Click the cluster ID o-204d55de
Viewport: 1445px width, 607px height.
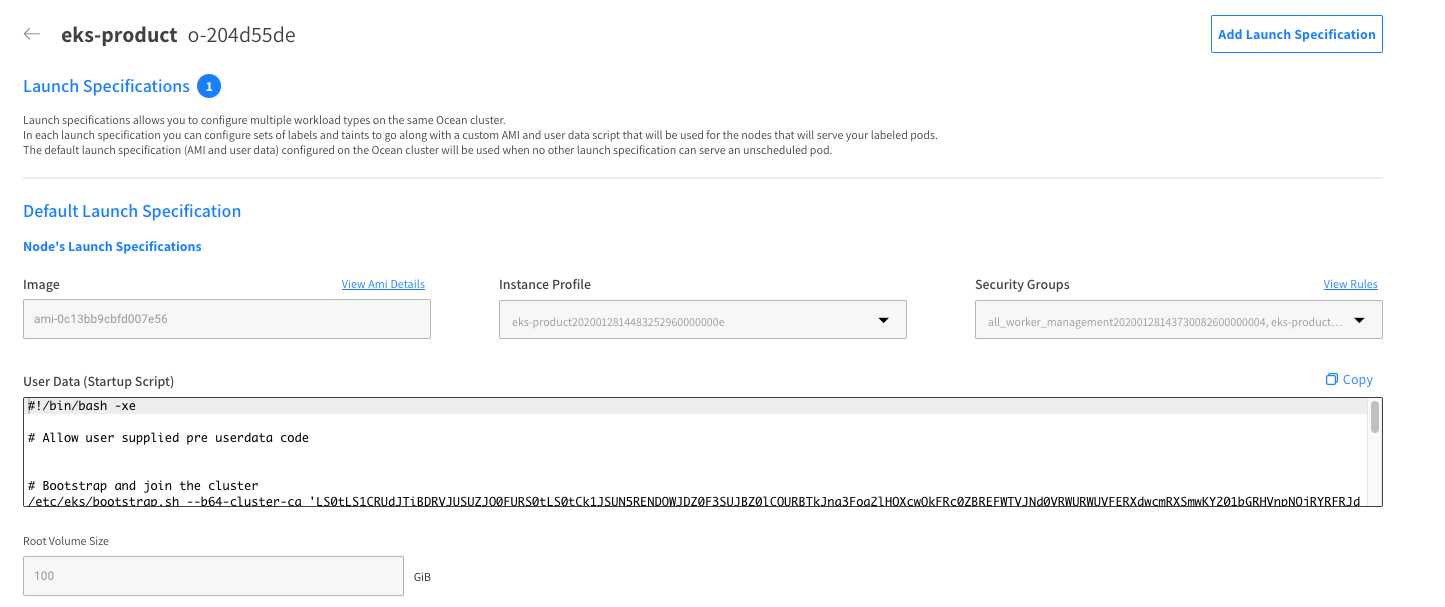[241, 35]
